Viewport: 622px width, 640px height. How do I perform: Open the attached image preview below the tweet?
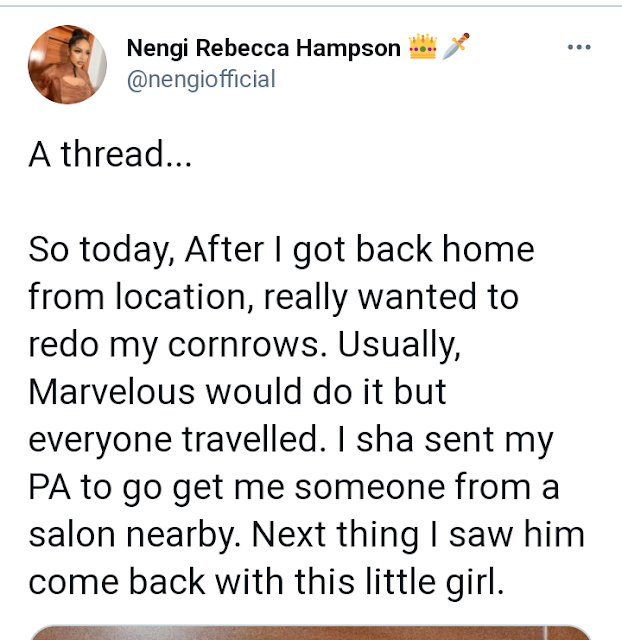(311, 632)
